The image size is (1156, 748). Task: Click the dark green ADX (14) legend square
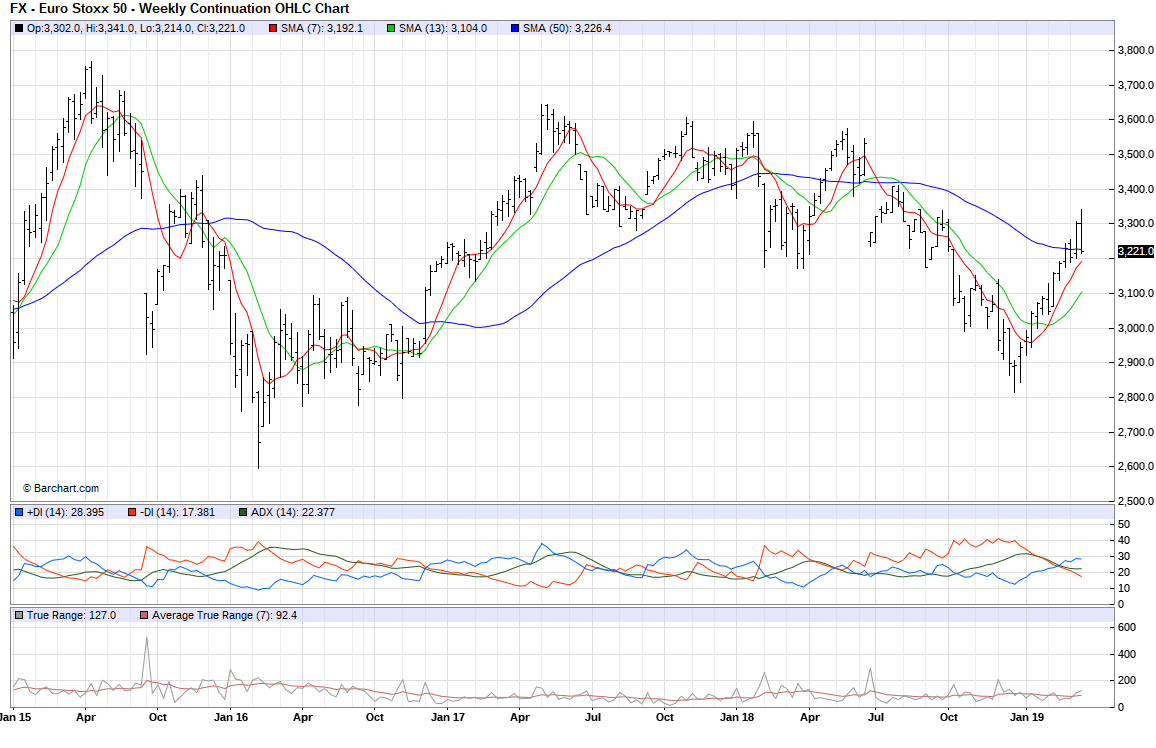pyautogui.click(x=243, y=512)
